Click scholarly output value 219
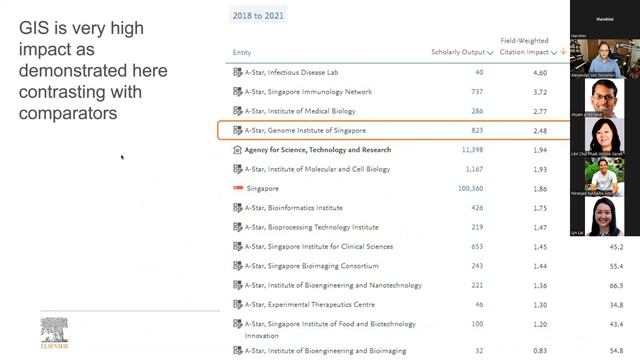Viewport: 640px width, 360px height. pos(477,227)
